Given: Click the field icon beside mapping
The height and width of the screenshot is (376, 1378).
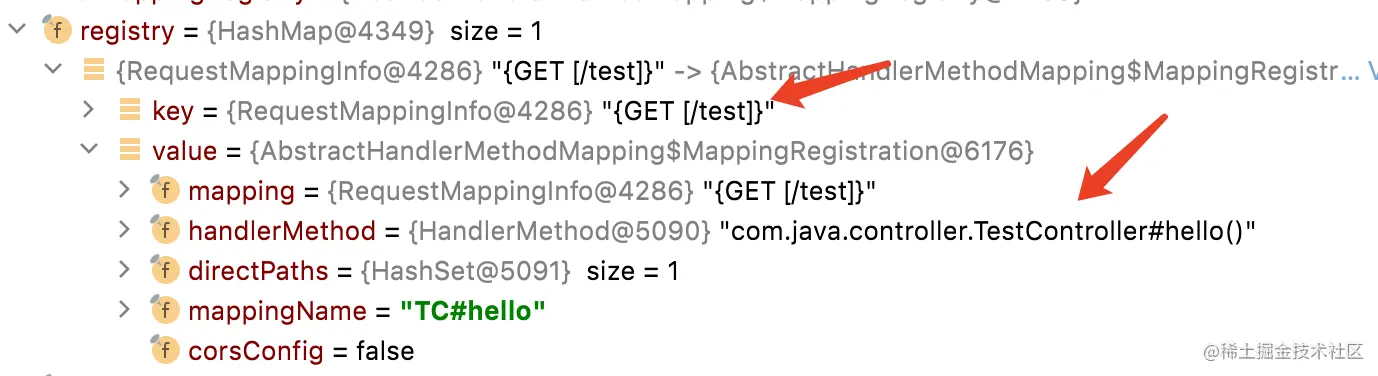Looking at the screenshot, I should (x=165, y=190).
